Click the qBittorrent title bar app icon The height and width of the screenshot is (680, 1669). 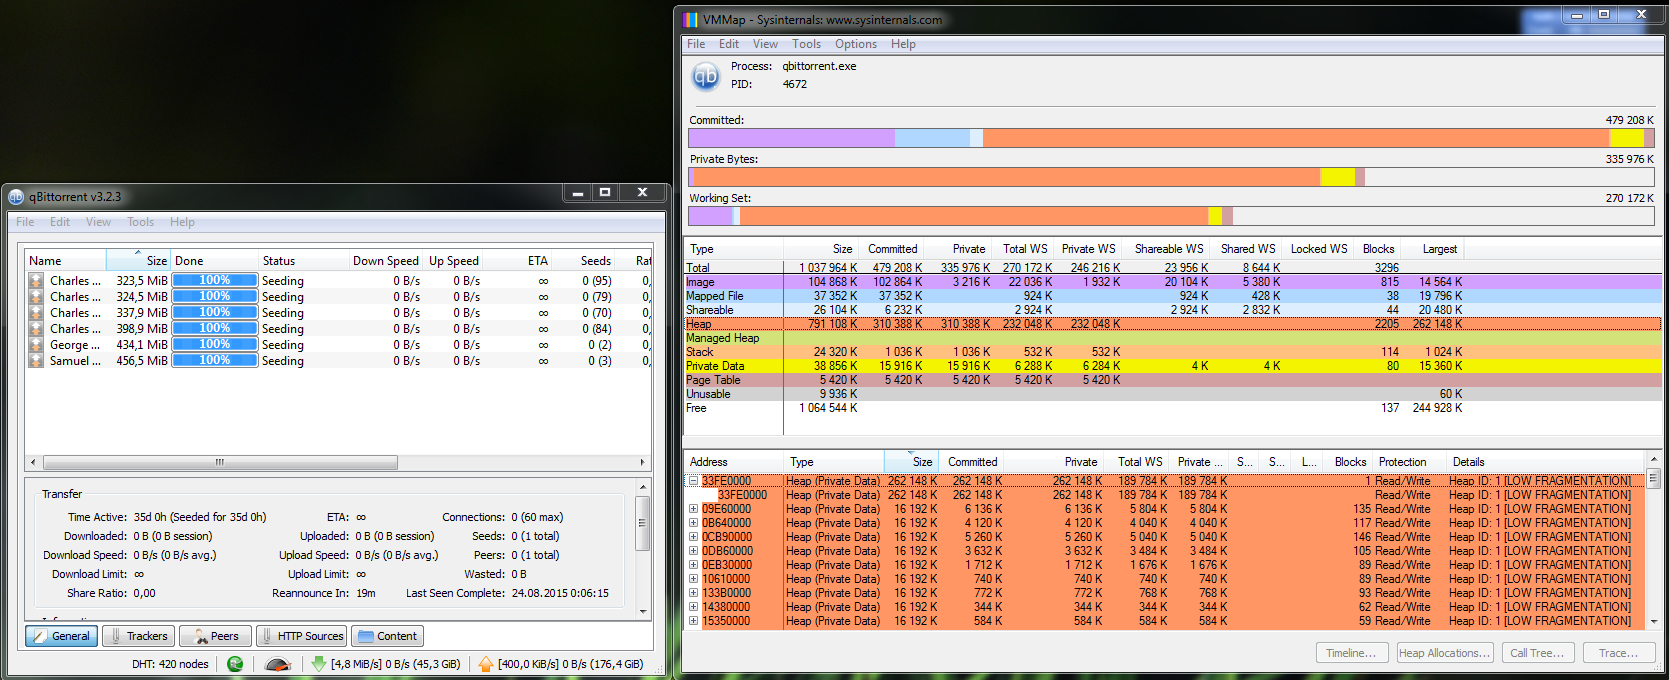tap(16, 197)
